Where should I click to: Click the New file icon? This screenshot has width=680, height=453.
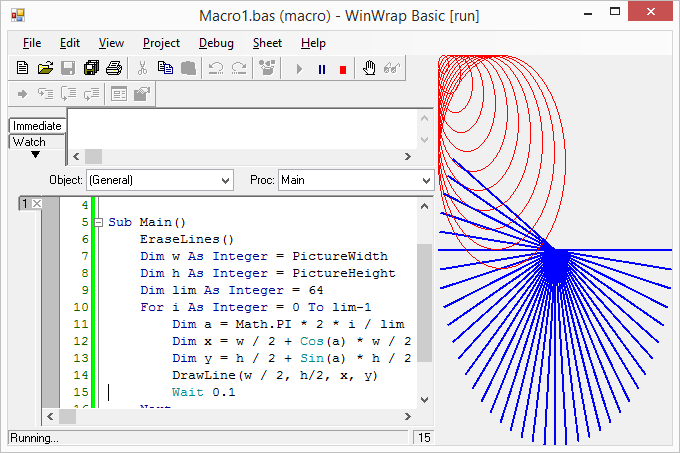(x=22, y=68)
